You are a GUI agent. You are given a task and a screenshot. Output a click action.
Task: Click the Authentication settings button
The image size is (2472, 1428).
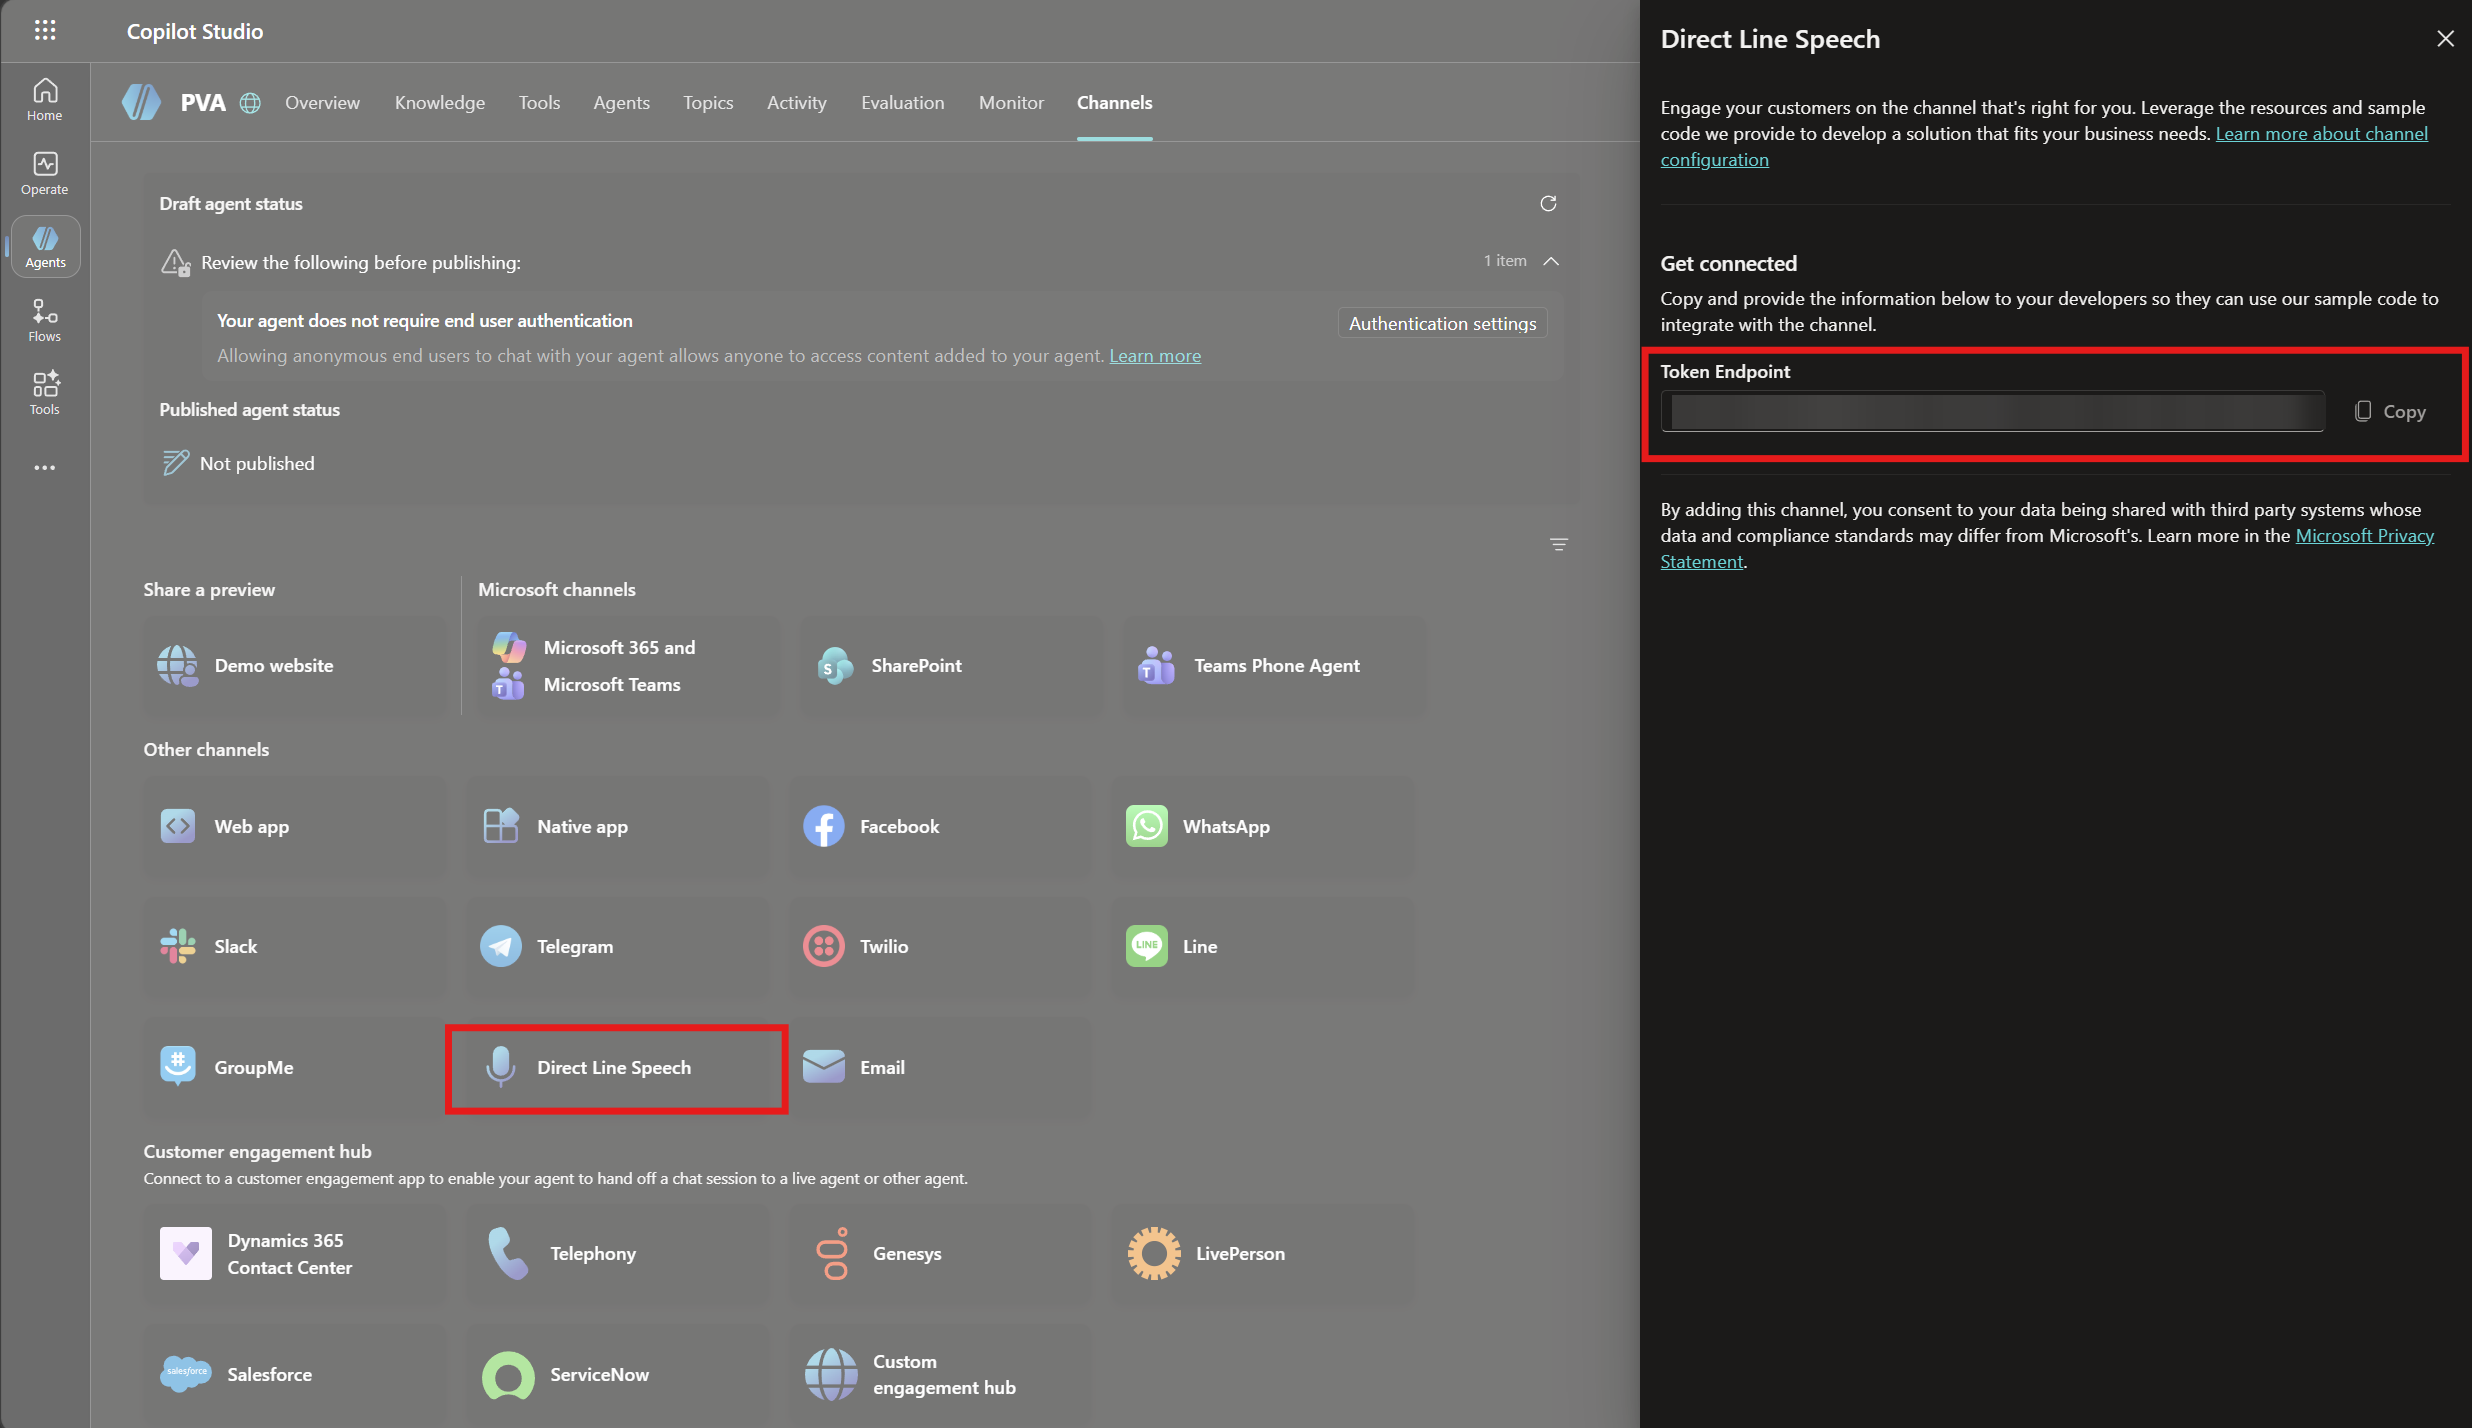[1442, 323]
